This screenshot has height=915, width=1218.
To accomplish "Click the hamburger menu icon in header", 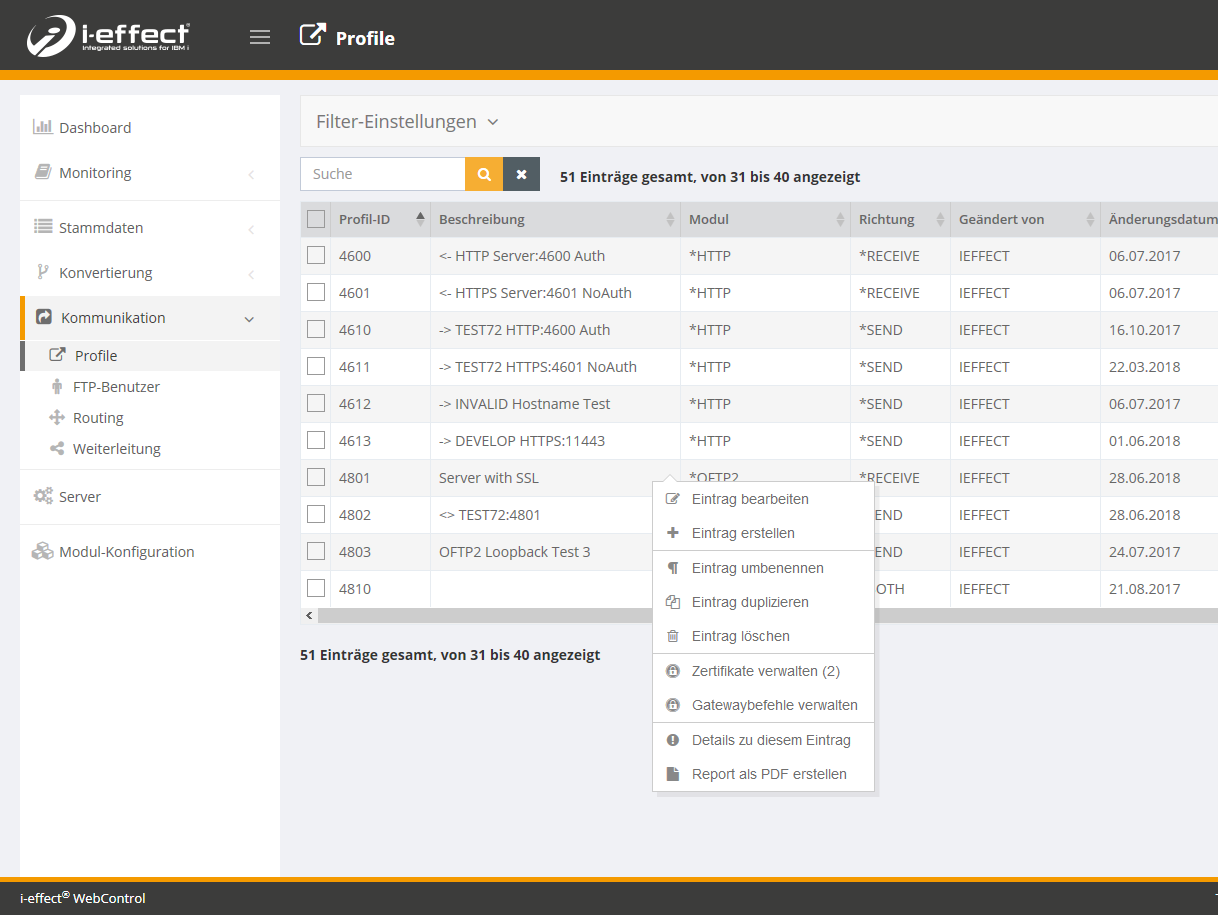I will (260, 38).
